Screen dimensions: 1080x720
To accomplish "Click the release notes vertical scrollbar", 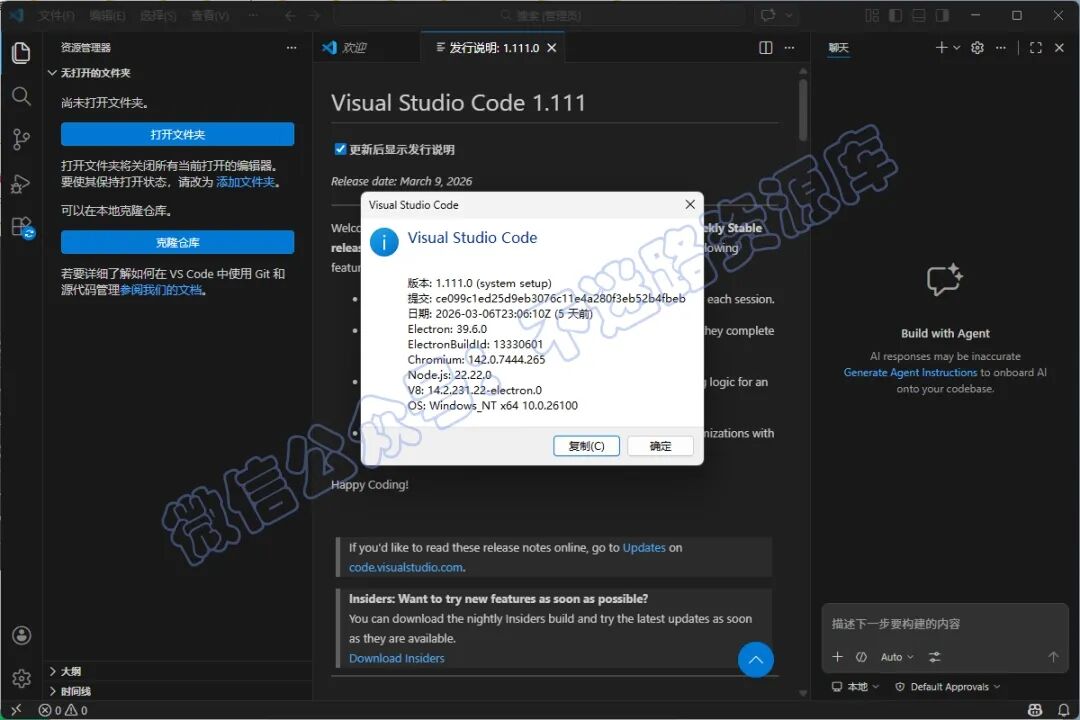I will tap(802, 110).
